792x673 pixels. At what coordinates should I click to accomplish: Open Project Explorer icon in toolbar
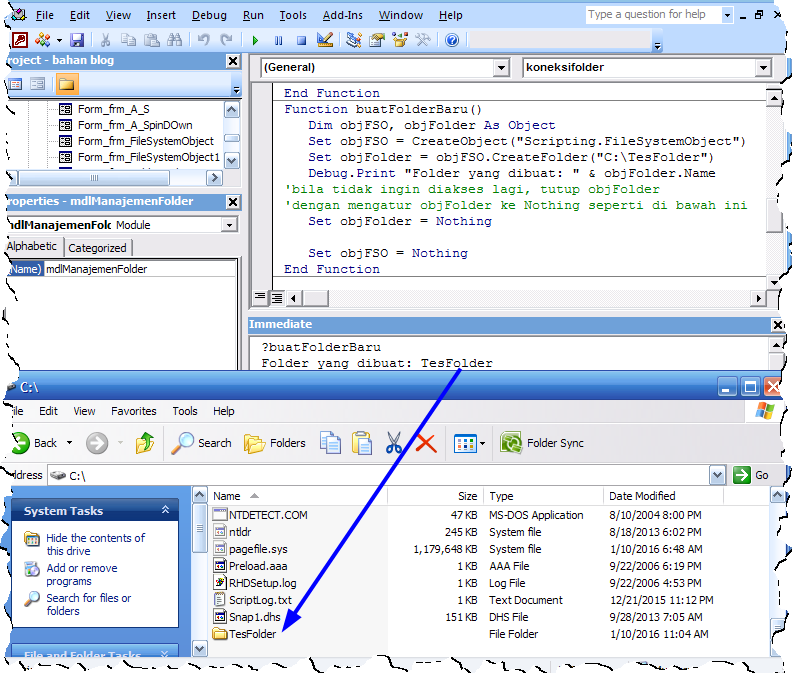[354, 40]
